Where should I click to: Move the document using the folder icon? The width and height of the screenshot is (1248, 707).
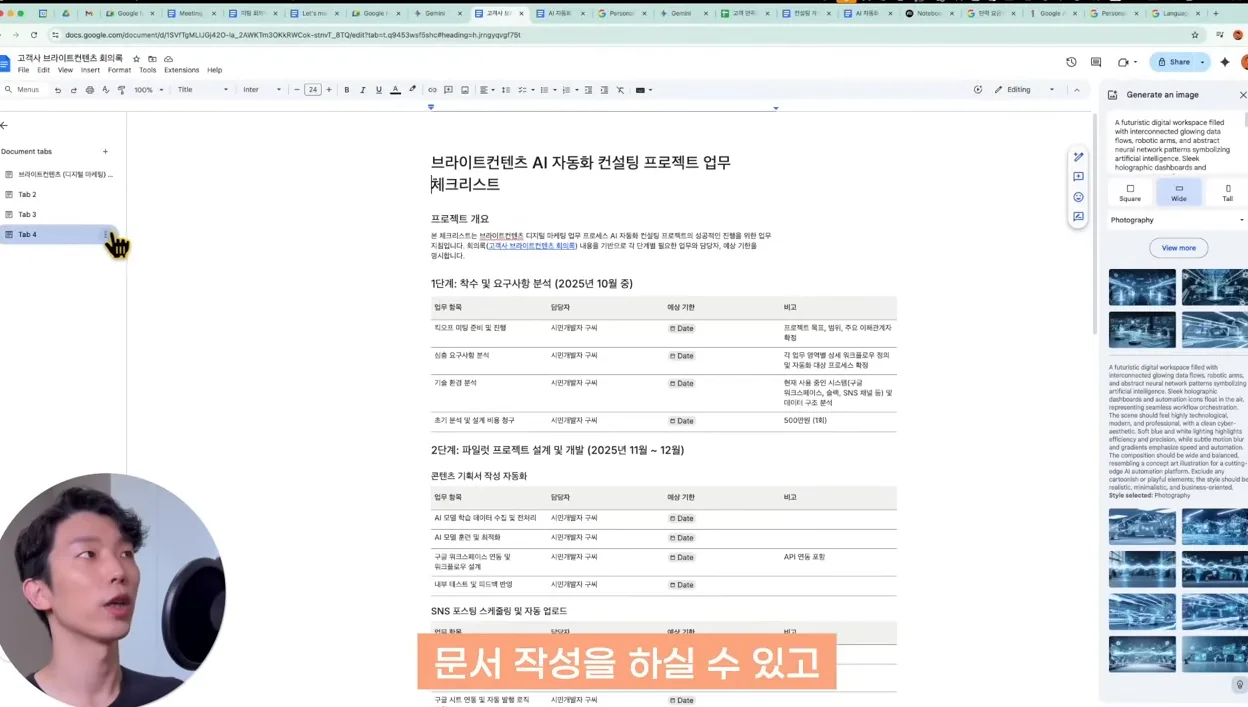152,59
